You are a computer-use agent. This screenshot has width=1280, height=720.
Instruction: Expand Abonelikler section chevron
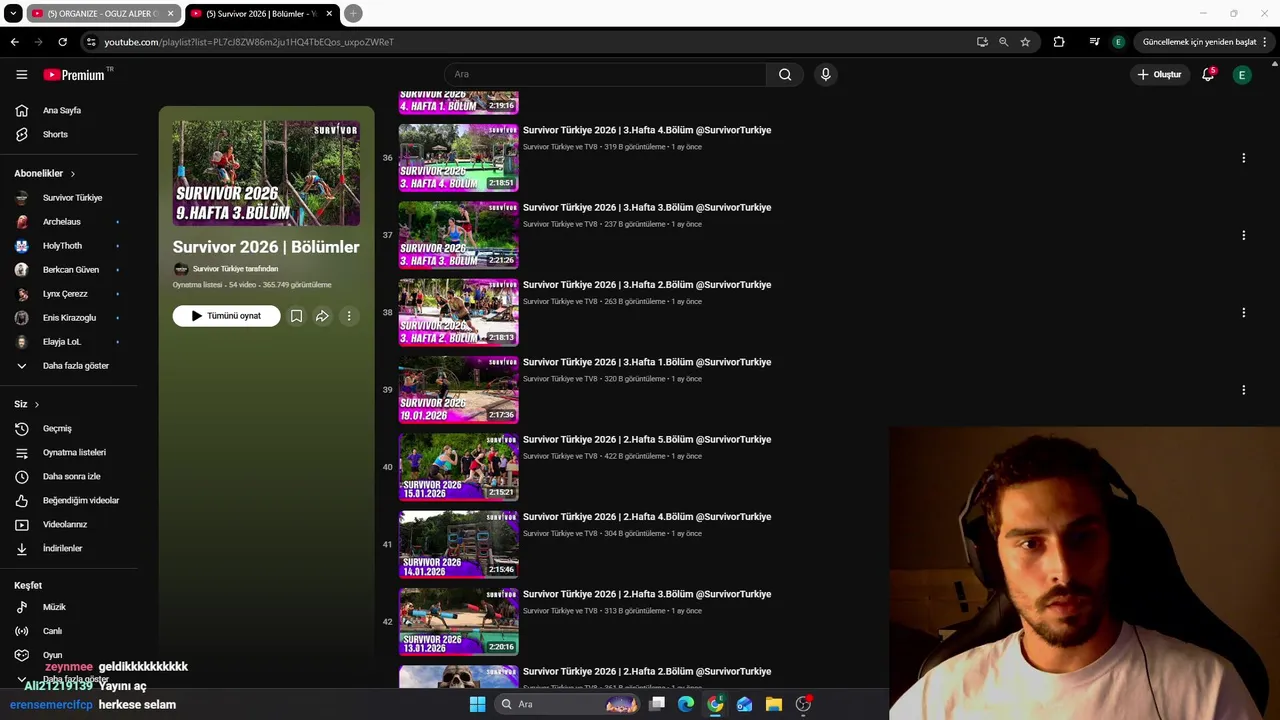pyautogui.click(x=72, y=174)
